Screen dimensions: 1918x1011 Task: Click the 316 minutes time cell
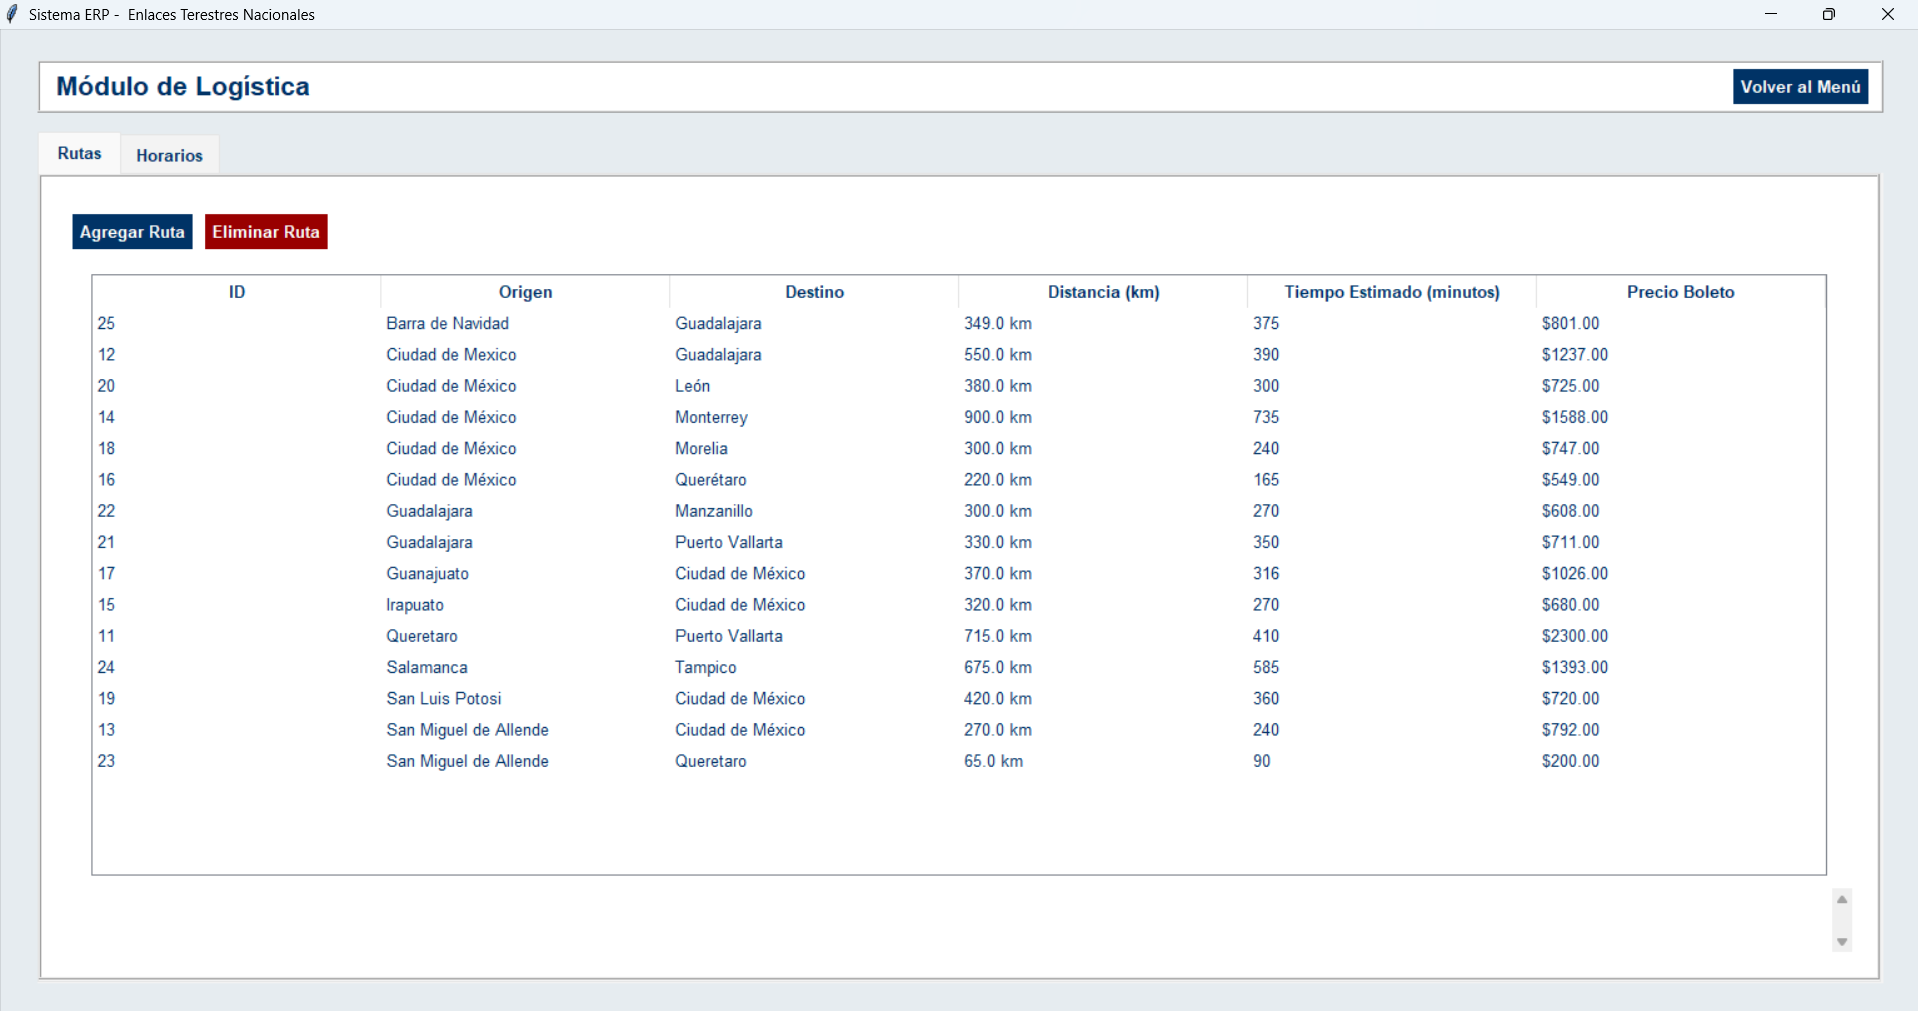1266,574
